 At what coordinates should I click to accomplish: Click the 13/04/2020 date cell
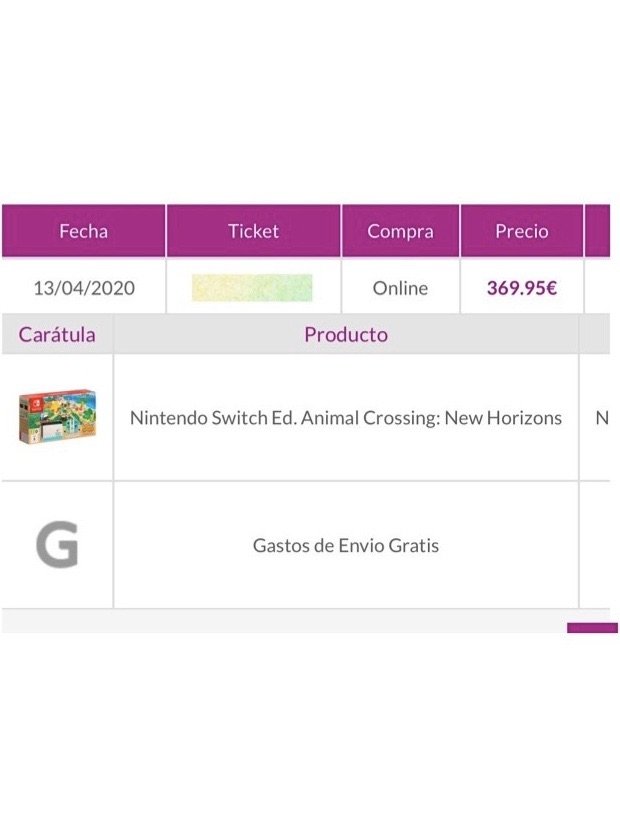pos(84,288)
